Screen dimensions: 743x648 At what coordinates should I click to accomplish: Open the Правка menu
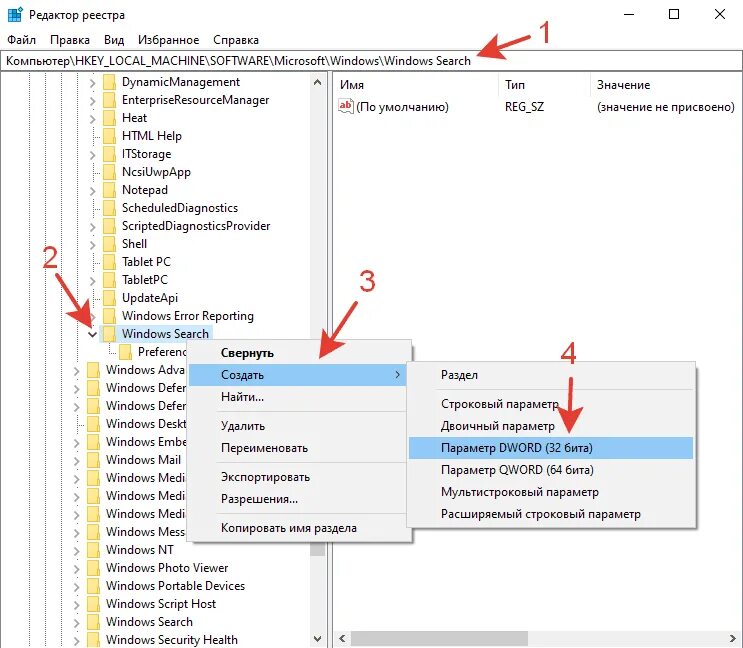pyautogui.click(x=70, y=40)
